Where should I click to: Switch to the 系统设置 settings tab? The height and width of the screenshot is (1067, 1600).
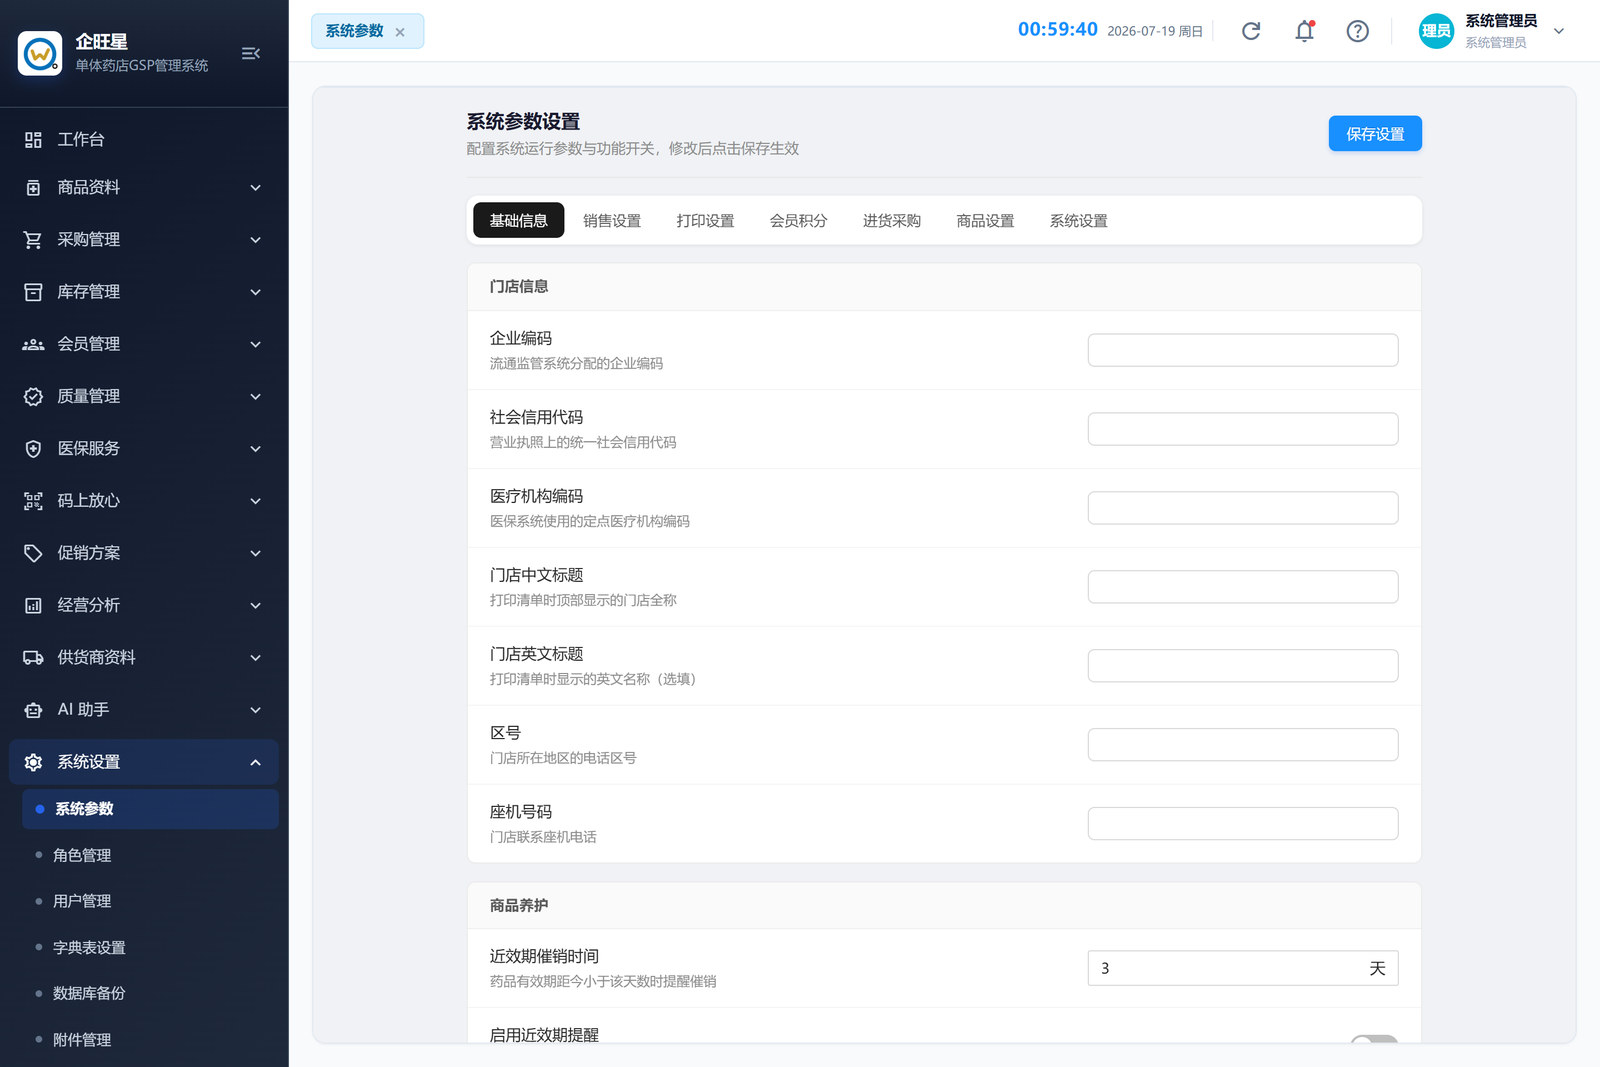pos(1078,220)
